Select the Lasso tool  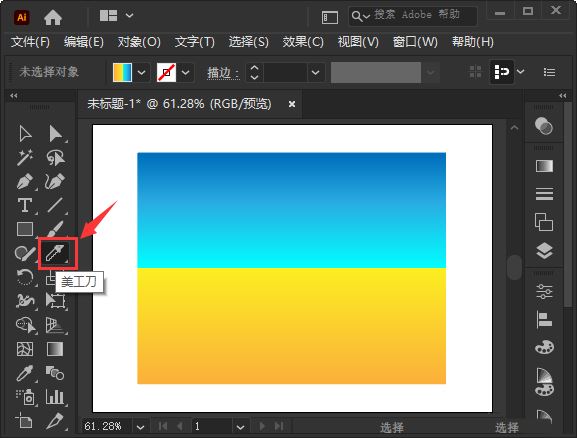pos(55,158)
